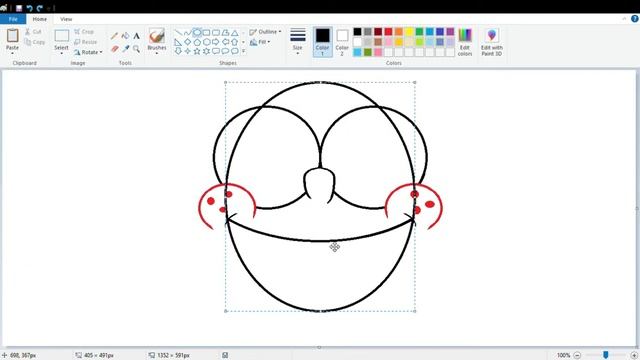Choose the Oval shape
Screen dimensions: 640x360
click(197, 33)
